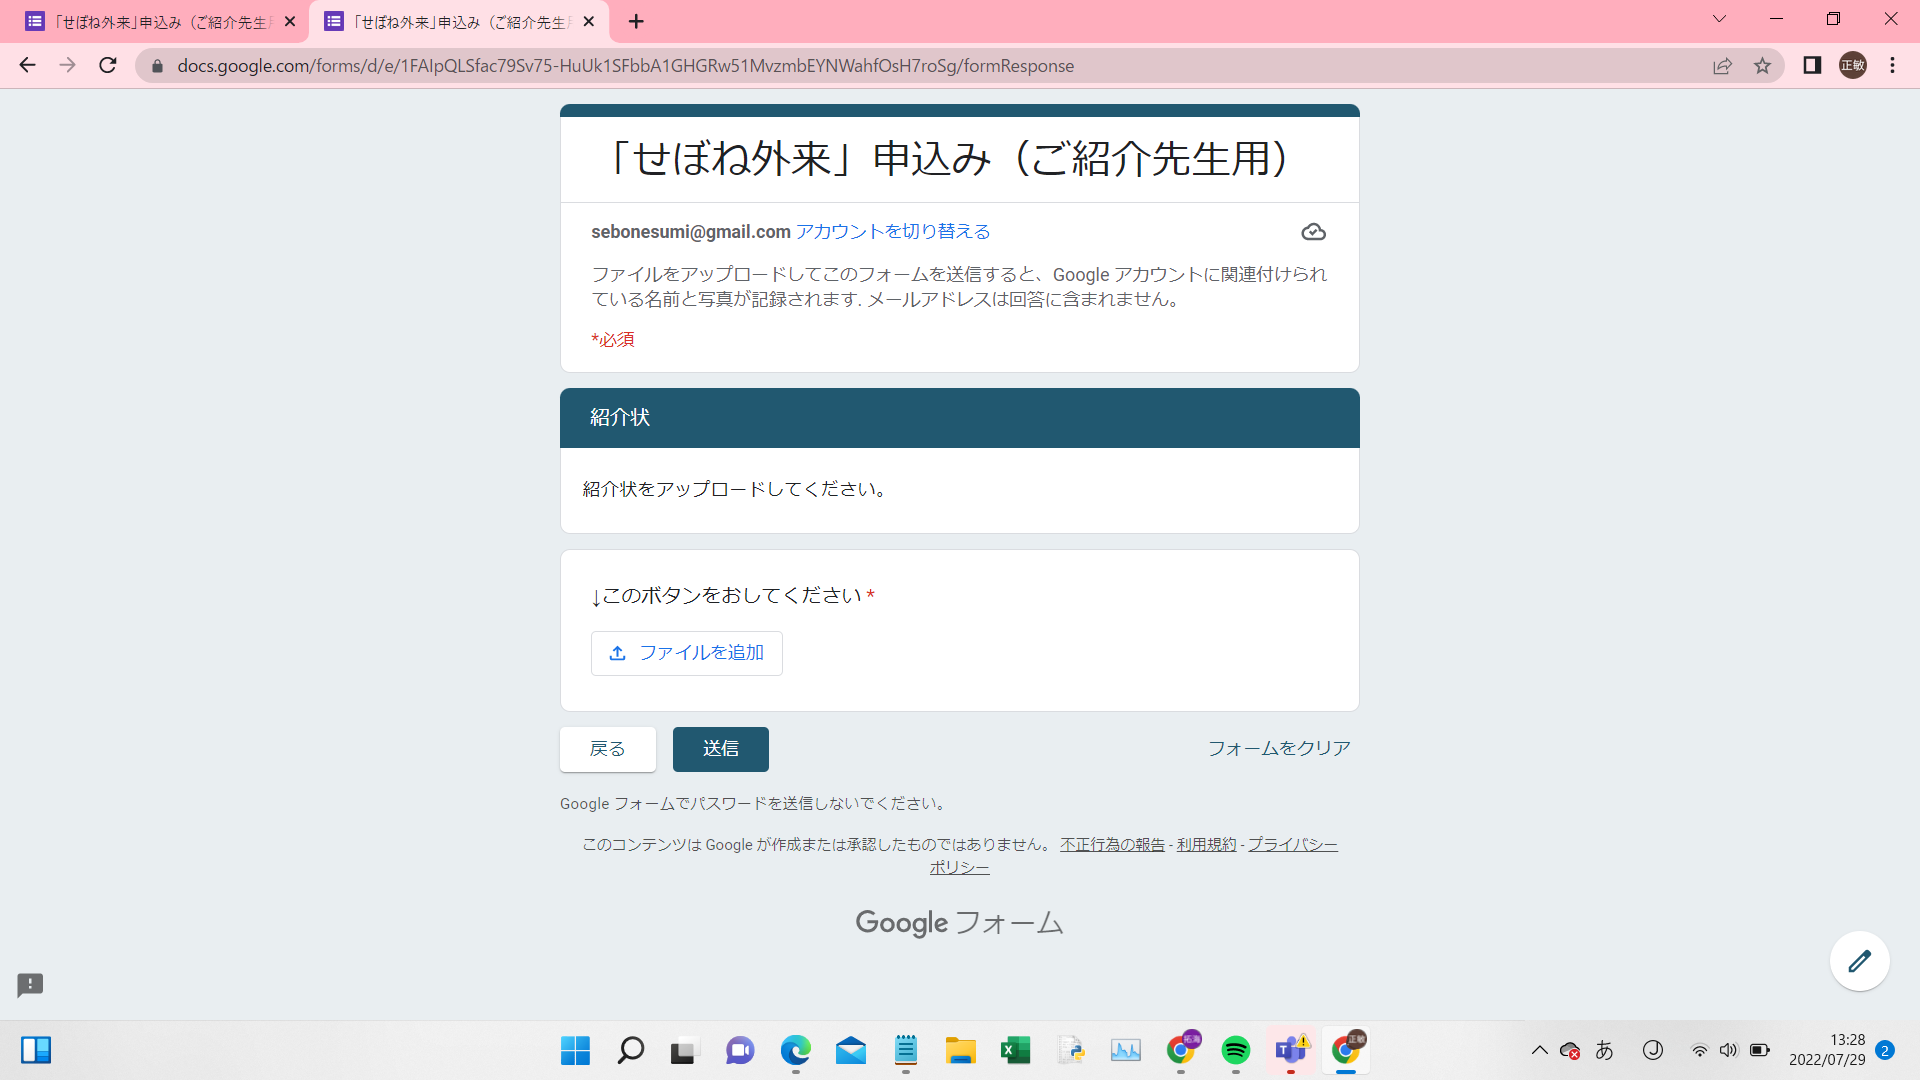
Task: Open Chrome three-dot menu
Action: pos(1892,66)
